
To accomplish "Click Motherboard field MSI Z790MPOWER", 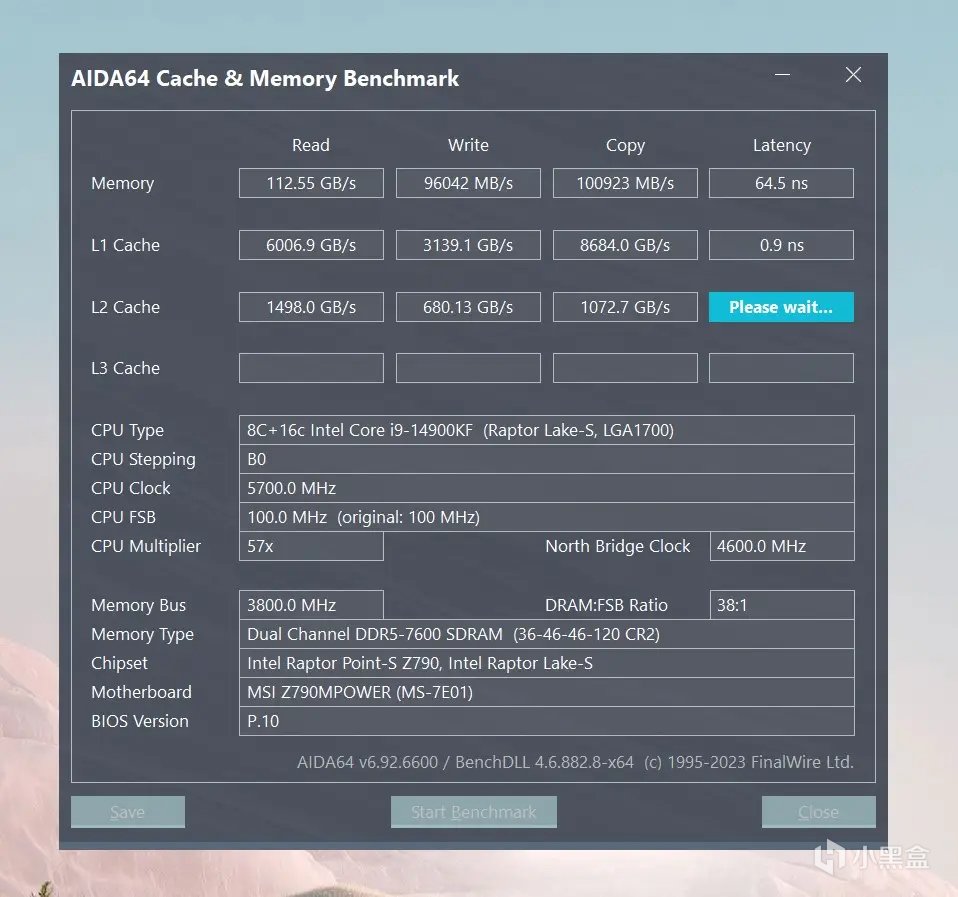I will (x=546, y=692).
